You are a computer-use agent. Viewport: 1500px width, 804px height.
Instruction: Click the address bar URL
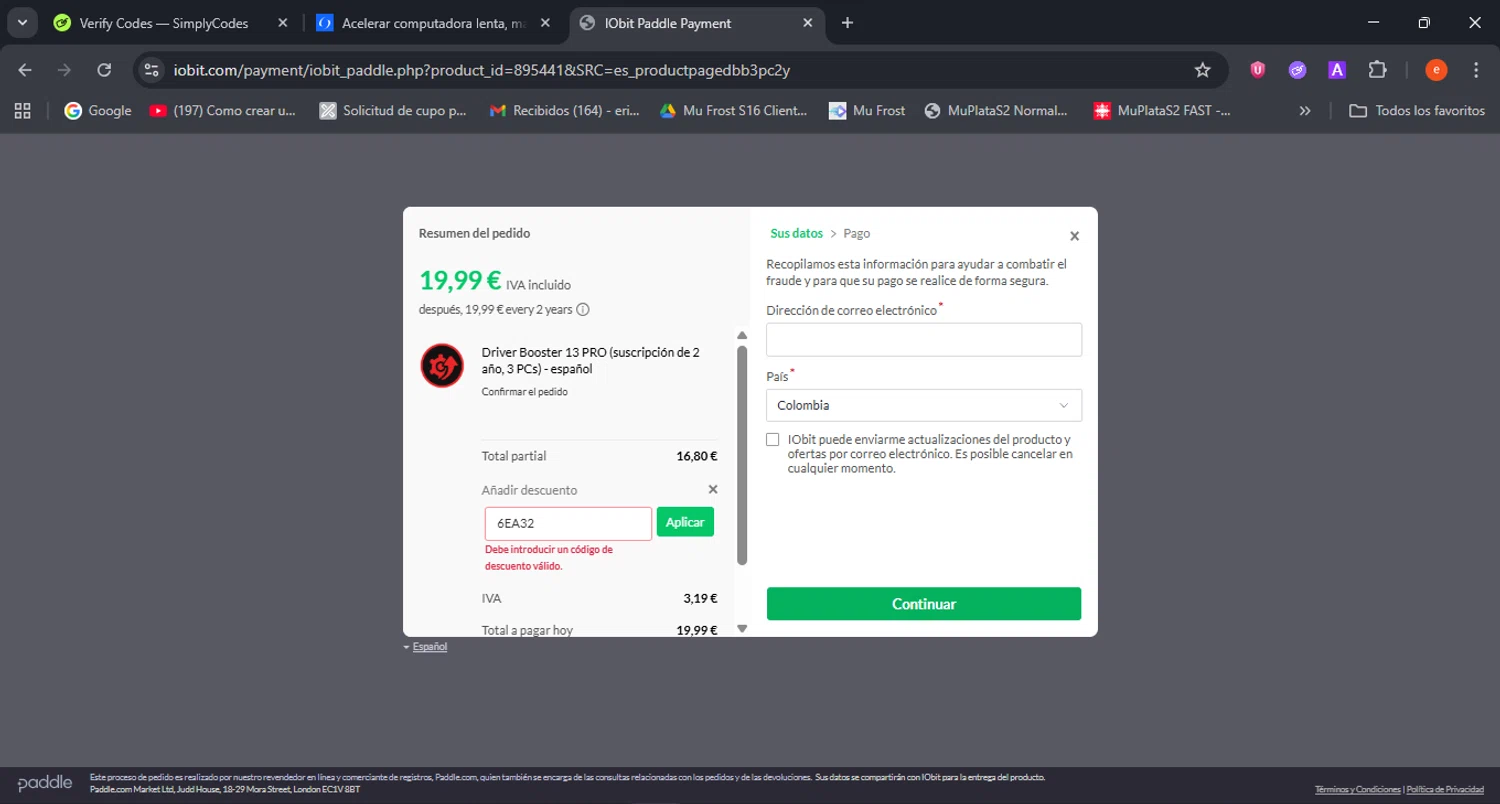coord(482,70)
